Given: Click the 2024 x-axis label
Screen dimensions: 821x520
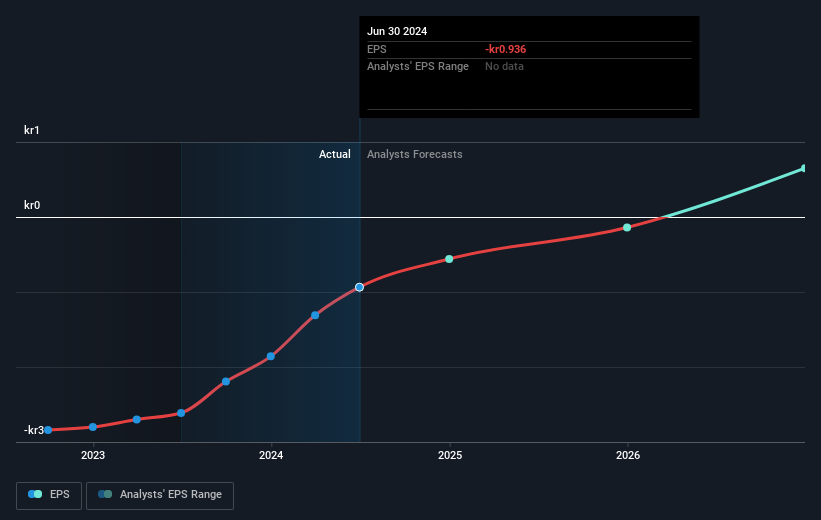Looking at the screenshot, I should [x=271, y=455].
